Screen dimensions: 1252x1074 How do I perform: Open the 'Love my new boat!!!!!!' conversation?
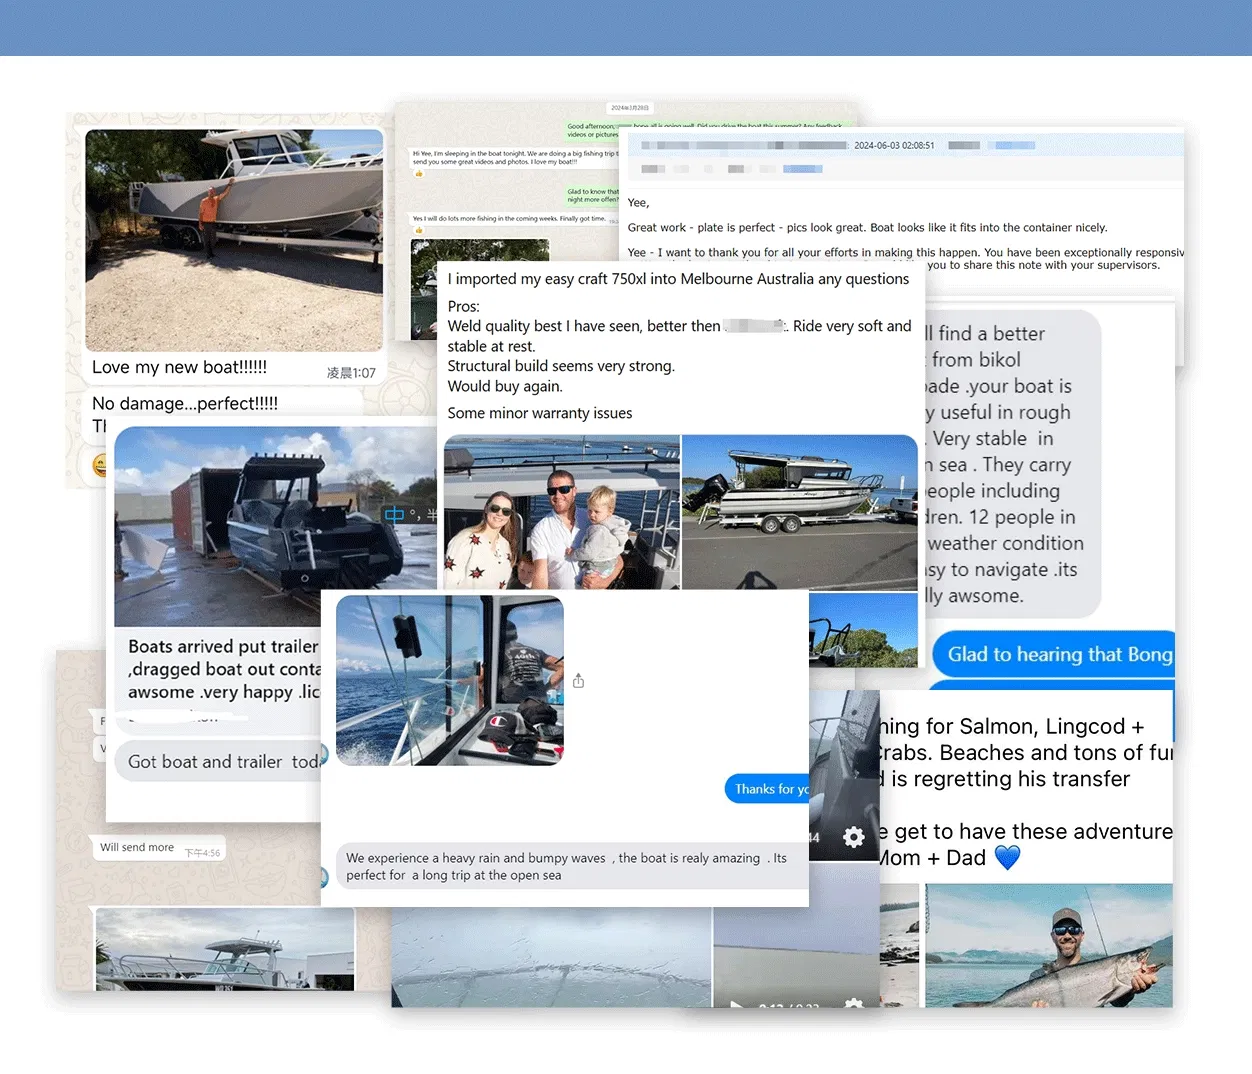179,367
